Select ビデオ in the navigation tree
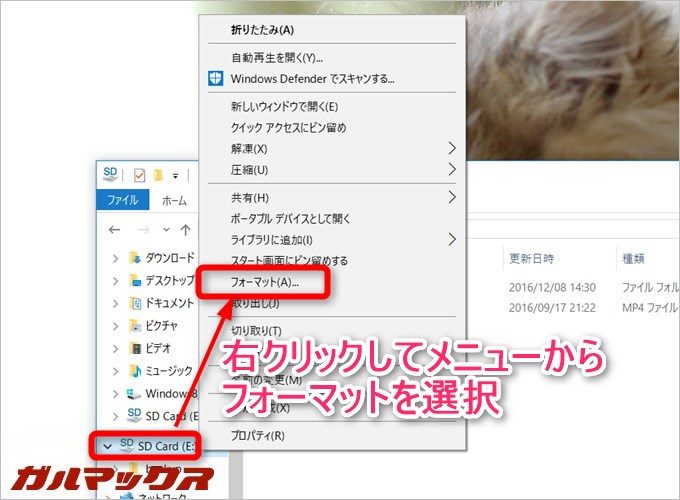This screenshot has height=500, width=680. tap(158, 348)
